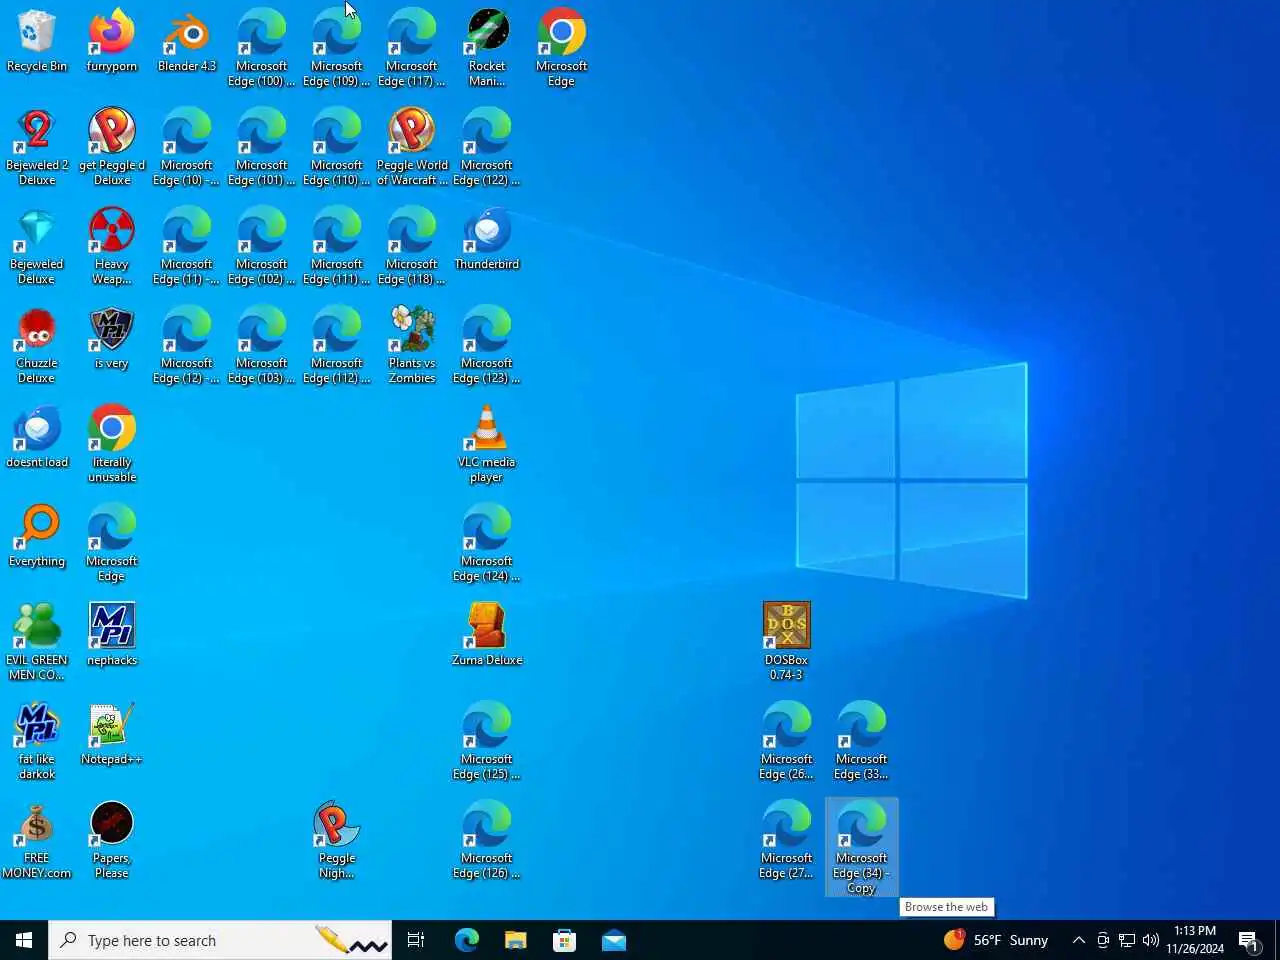
Task: Select the Microsoft Edge (103) shortcut
Action: (262, 345)
